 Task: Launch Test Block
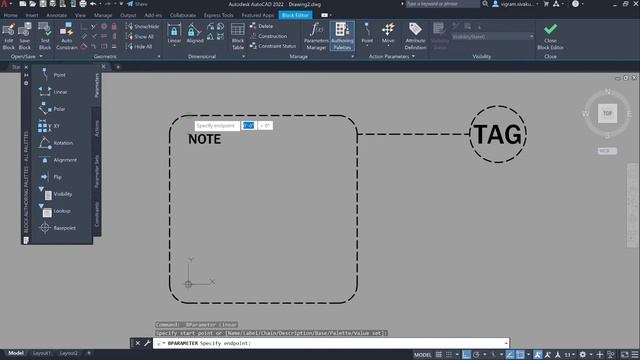(45, 36)
